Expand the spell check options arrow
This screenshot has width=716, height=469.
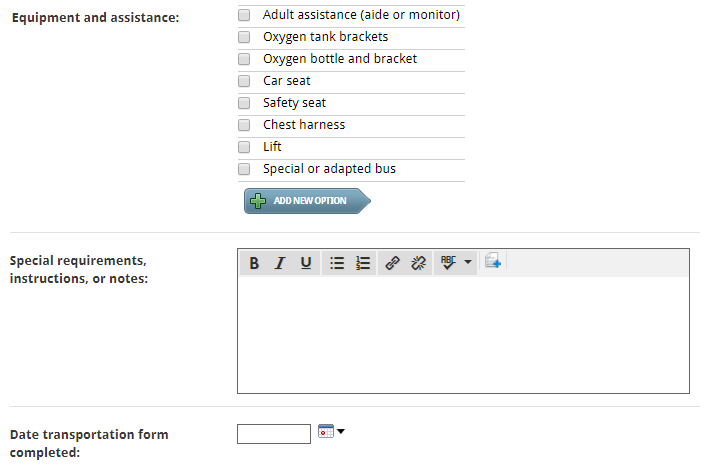pyautogui.click(x=468, y=262)
